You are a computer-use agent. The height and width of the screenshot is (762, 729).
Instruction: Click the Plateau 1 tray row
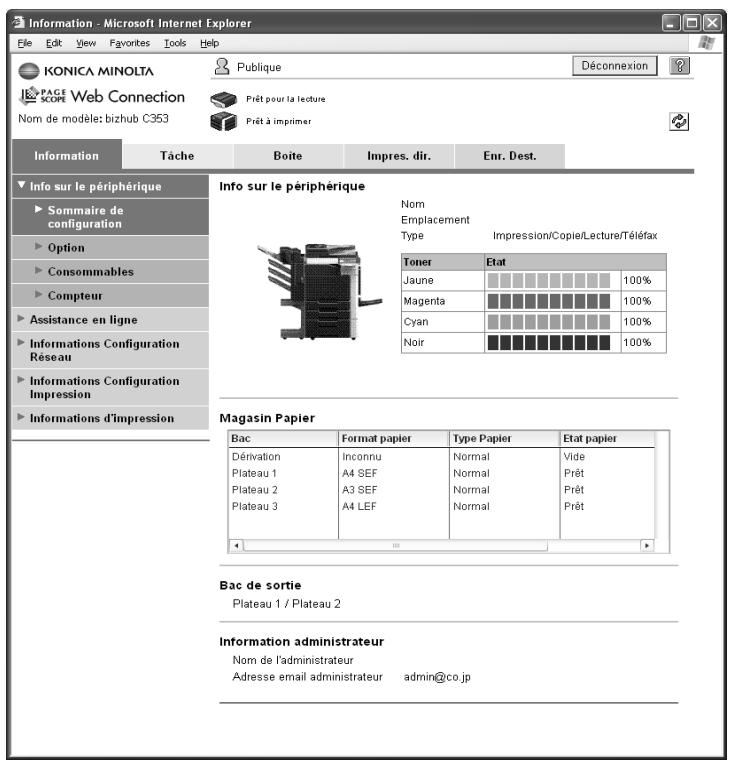coord(442,473)
